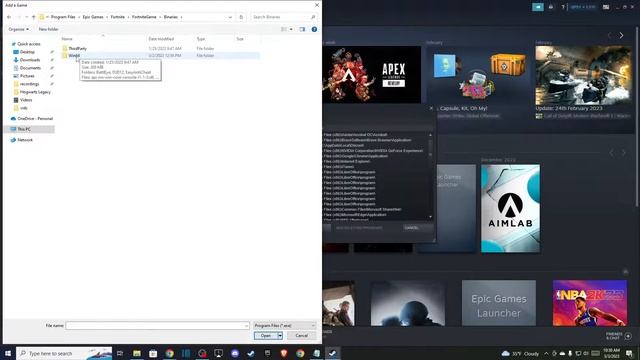The height and width of the screenshot is (360, 640).
Task: Click the Cancel button in Add a Game
Action: click(302, 336)
